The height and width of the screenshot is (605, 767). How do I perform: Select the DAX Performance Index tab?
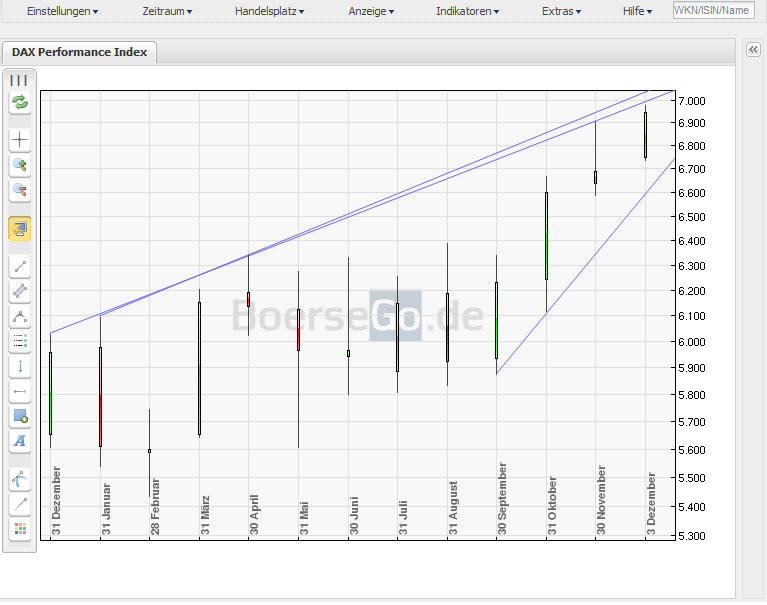pos(79,52)
